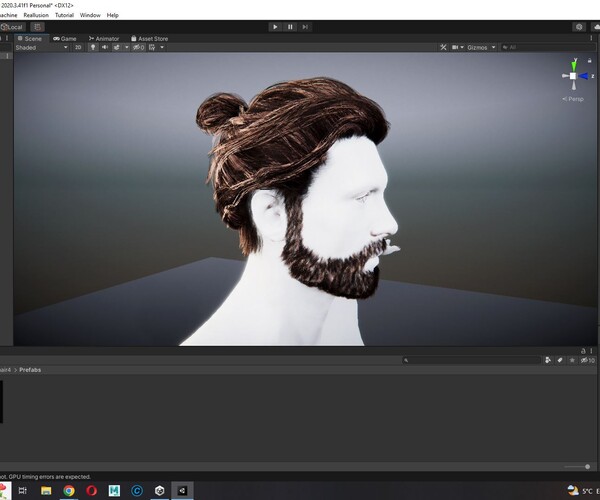This screenshot has width=600, height=500.
Task: Click the Project window search field
Action: 471,360
